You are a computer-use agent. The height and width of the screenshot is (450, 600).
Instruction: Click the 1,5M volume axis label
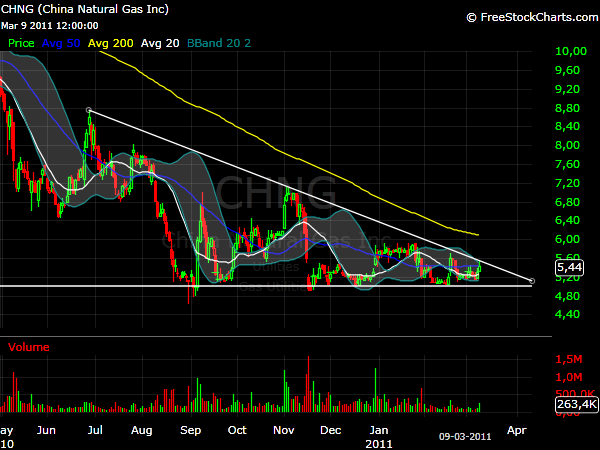[x=569, y=359]
